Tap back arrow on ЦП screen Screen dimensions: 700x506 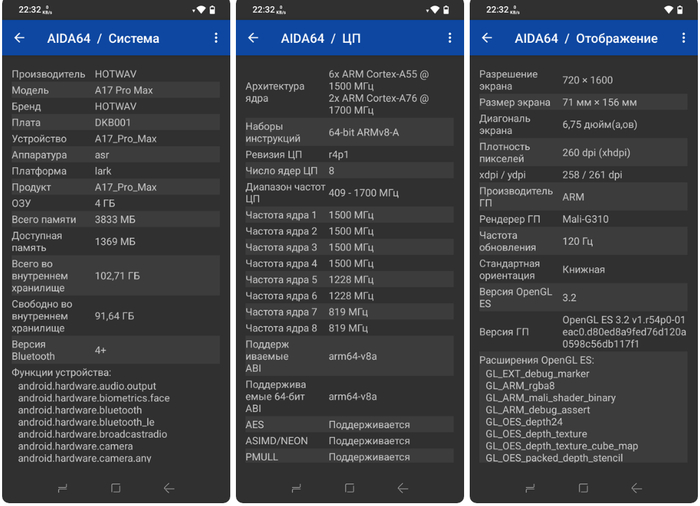[253, 38]
